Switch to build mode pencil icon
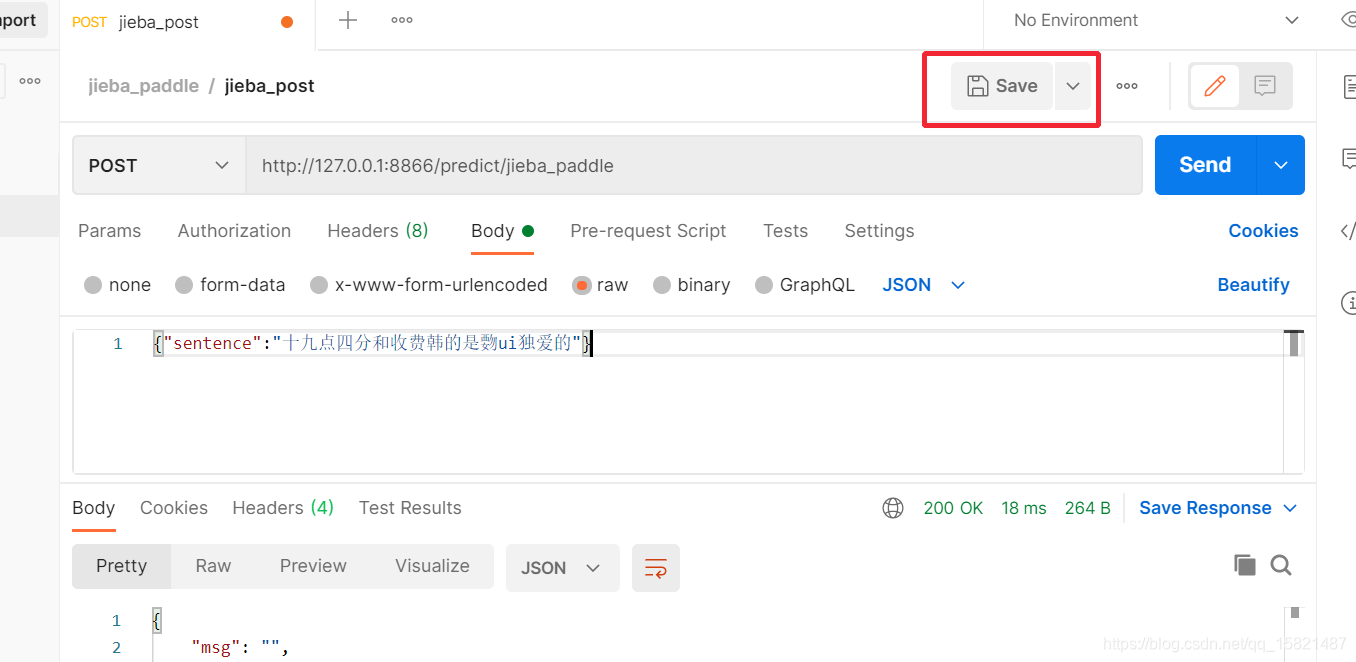This screenshot has height=662, width=1356. pyautogui.click(x=1214, y=86)
